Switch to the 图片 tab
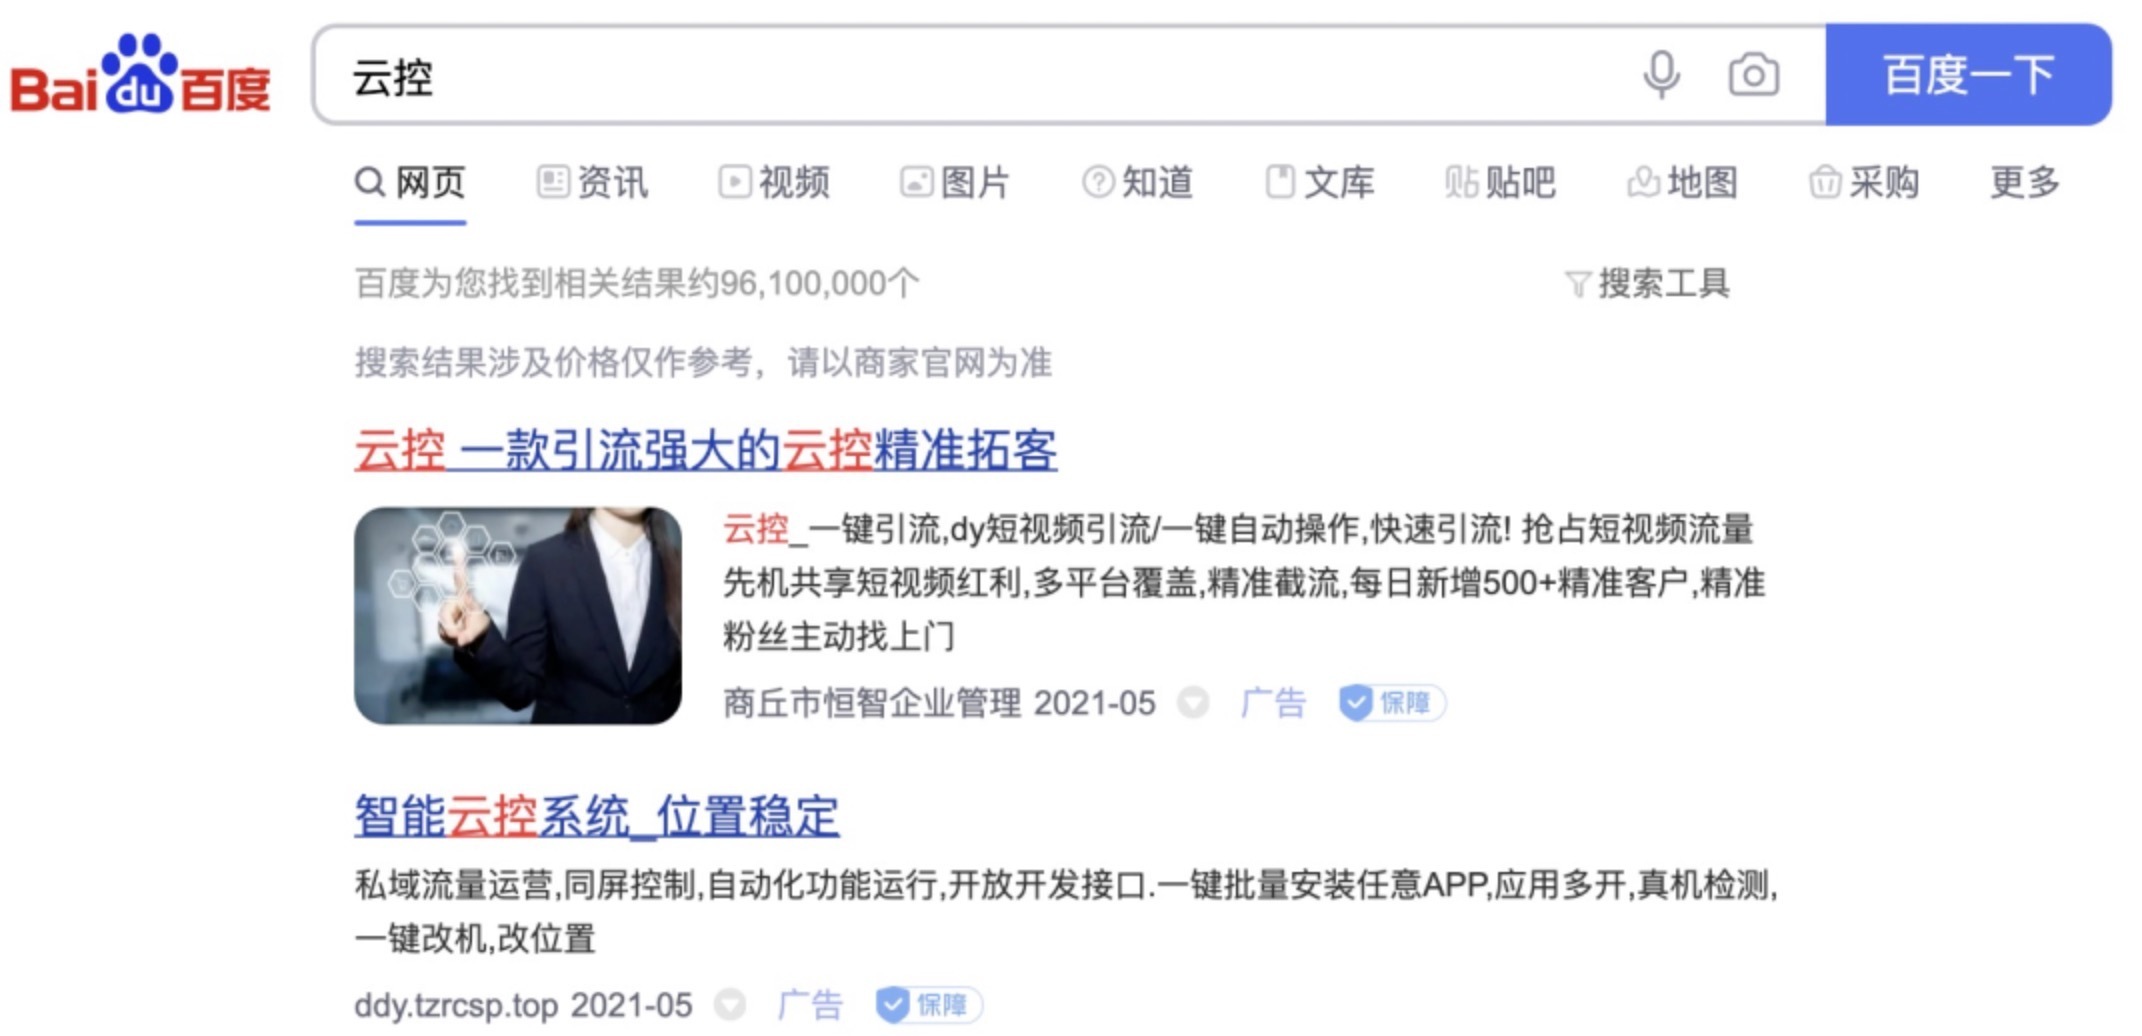 [955, 182]
